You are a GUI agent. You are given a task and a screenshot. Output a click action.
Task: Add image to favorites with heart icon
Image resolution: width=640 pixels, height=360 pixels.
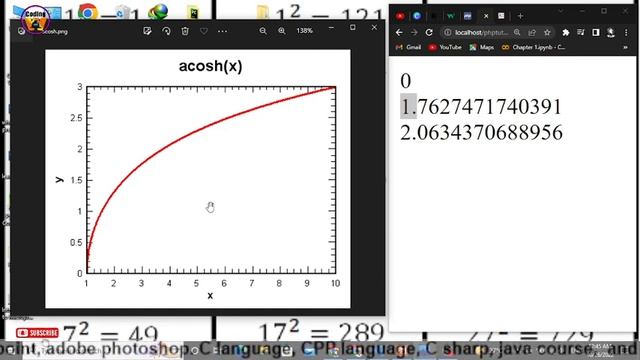tap(204, 31)
